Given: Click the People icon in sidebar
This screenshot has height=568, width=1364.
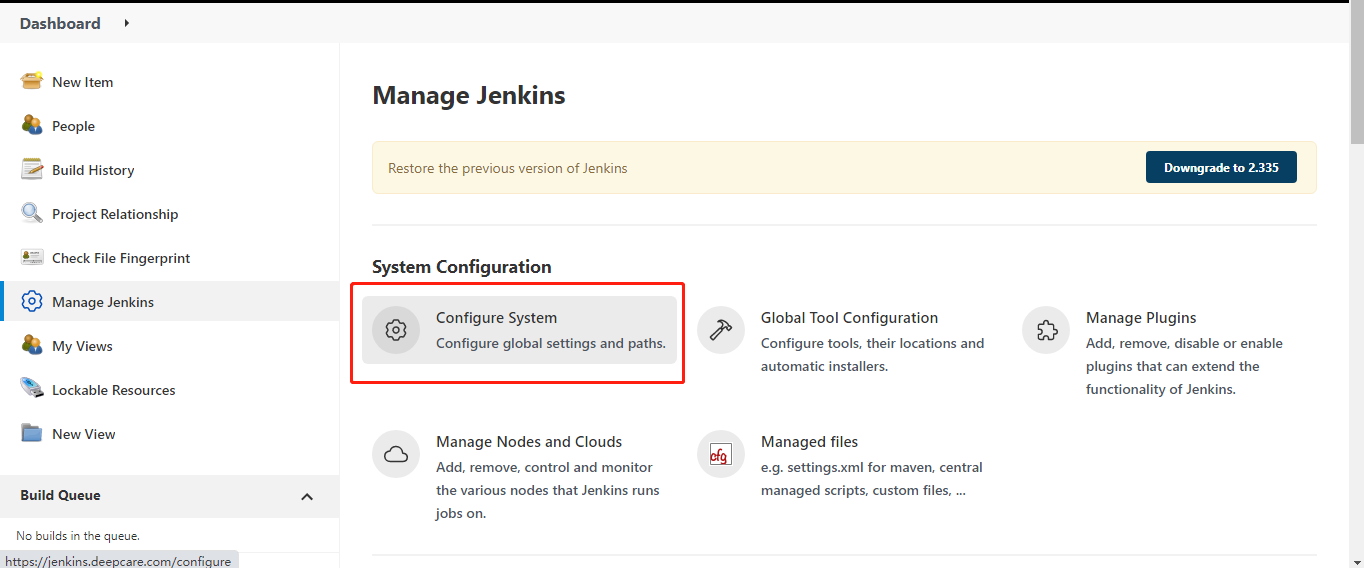Looking at the screenshot, I should [32, 125].
